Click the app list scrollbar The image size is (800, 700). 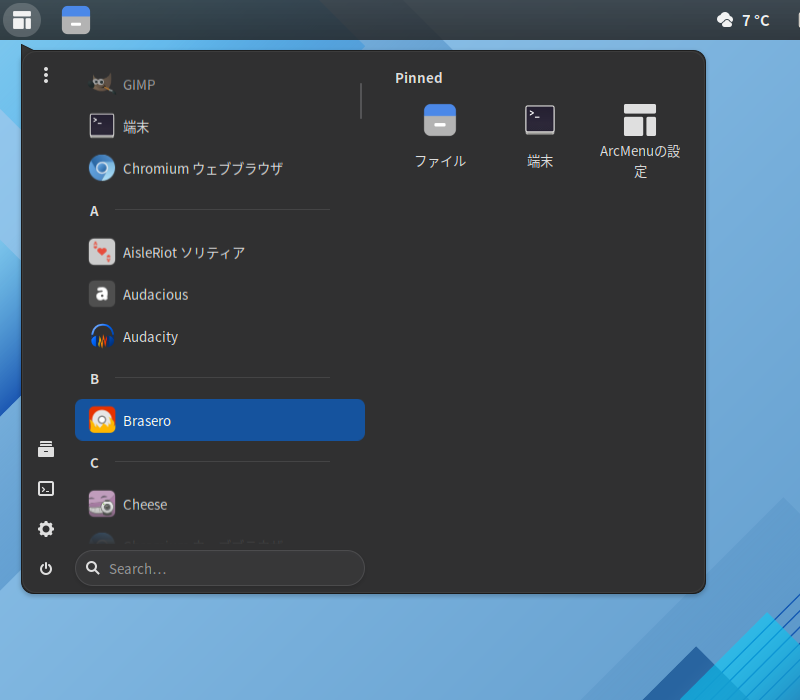[361, 101]
